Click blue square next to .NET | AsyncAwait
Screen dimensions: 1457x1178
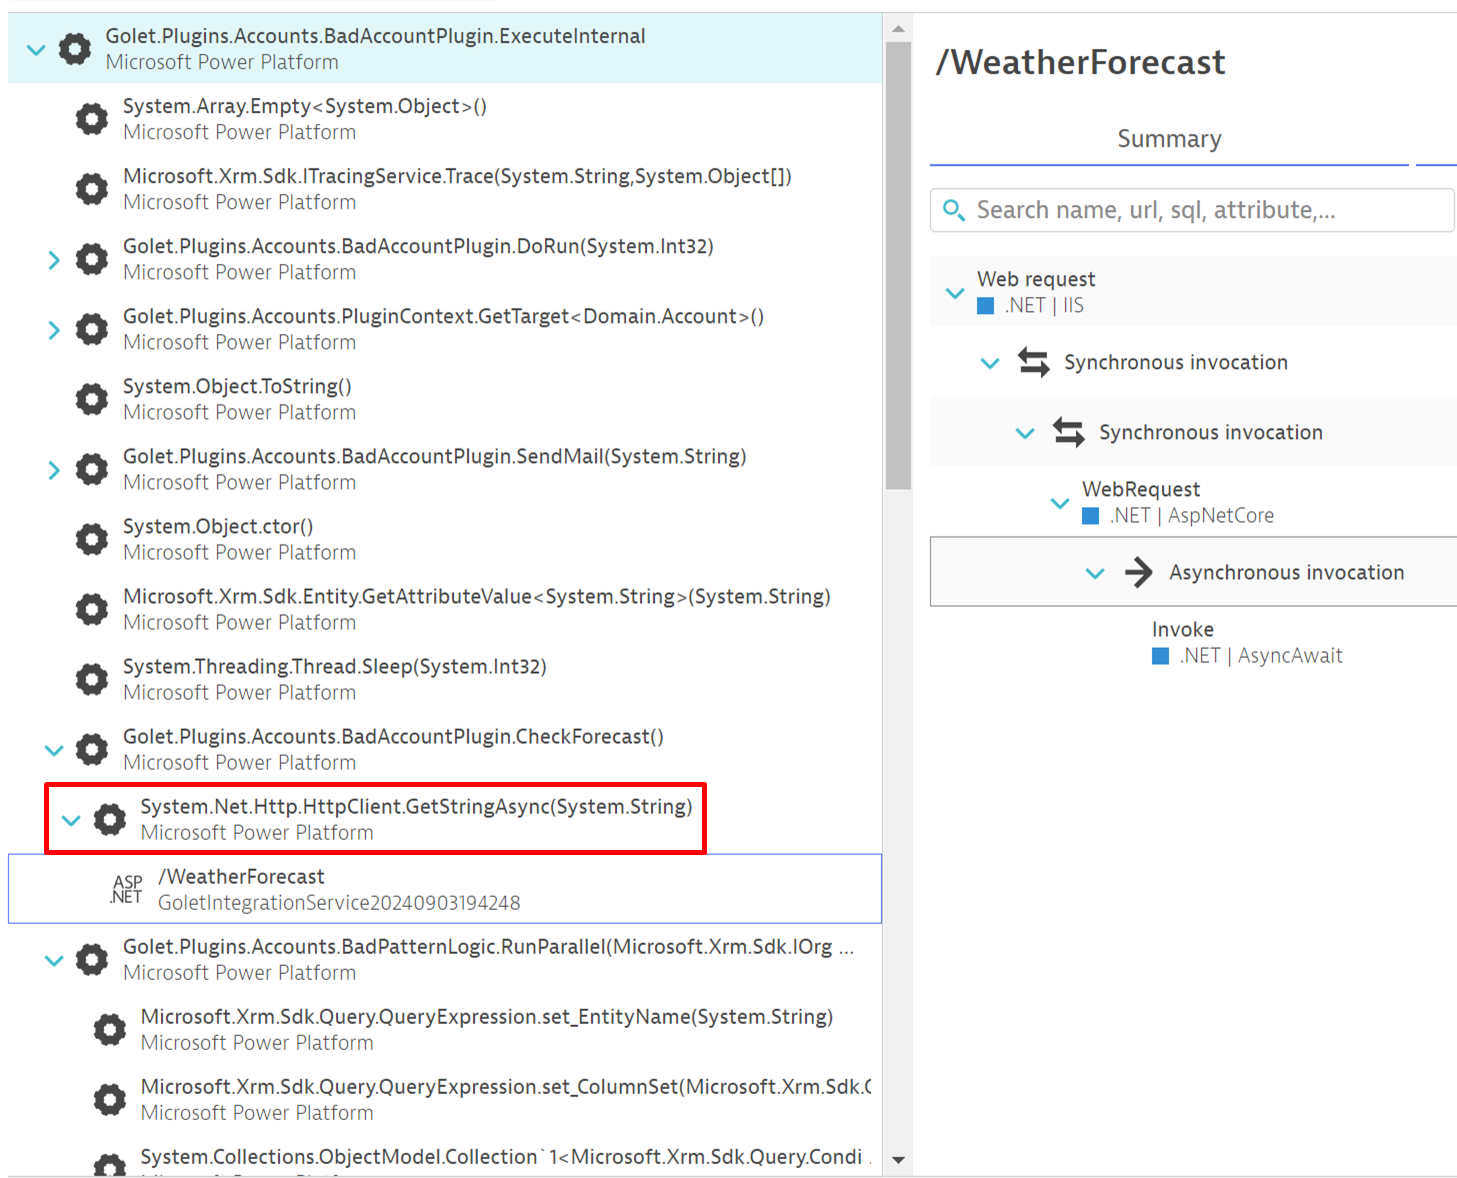(1161, 656)
